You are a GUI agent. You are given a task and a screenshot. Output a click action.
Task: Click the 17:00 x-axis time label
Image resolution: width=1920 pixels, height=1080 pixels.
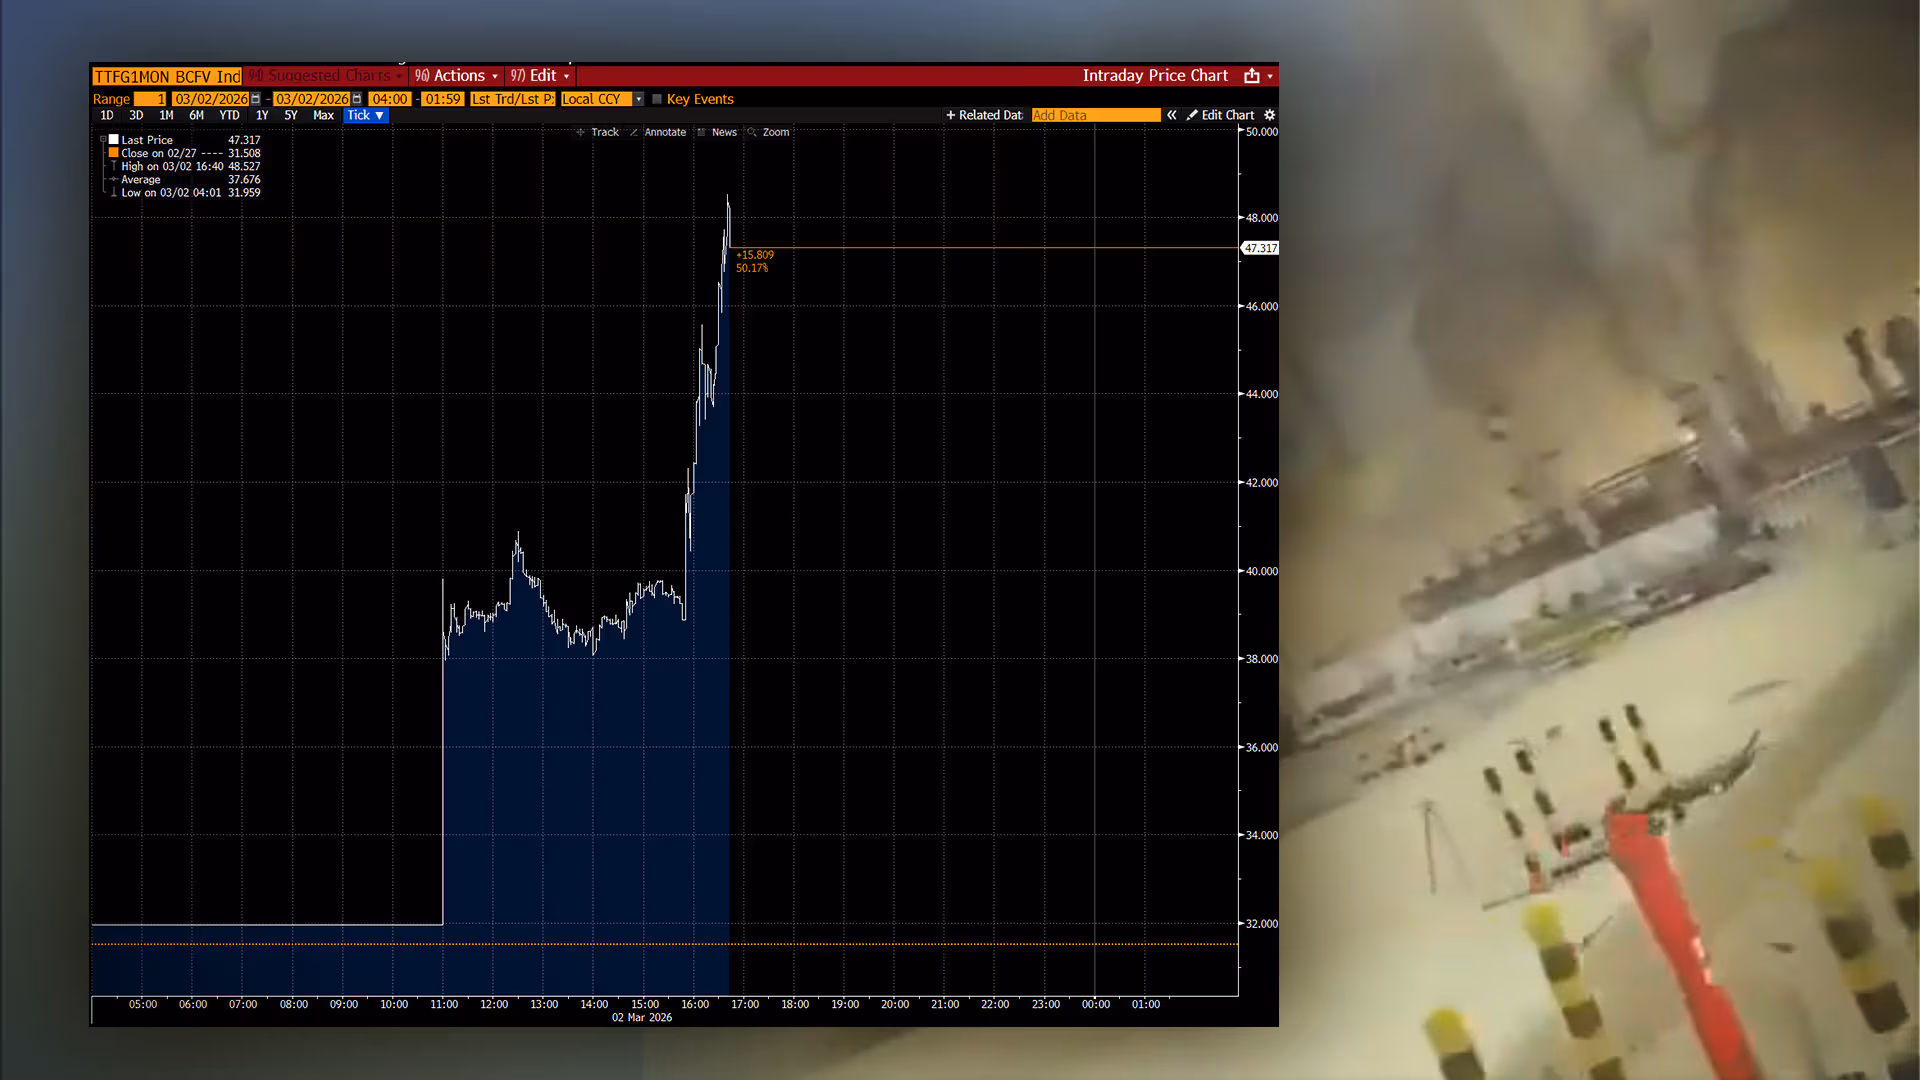point(745,1004)
